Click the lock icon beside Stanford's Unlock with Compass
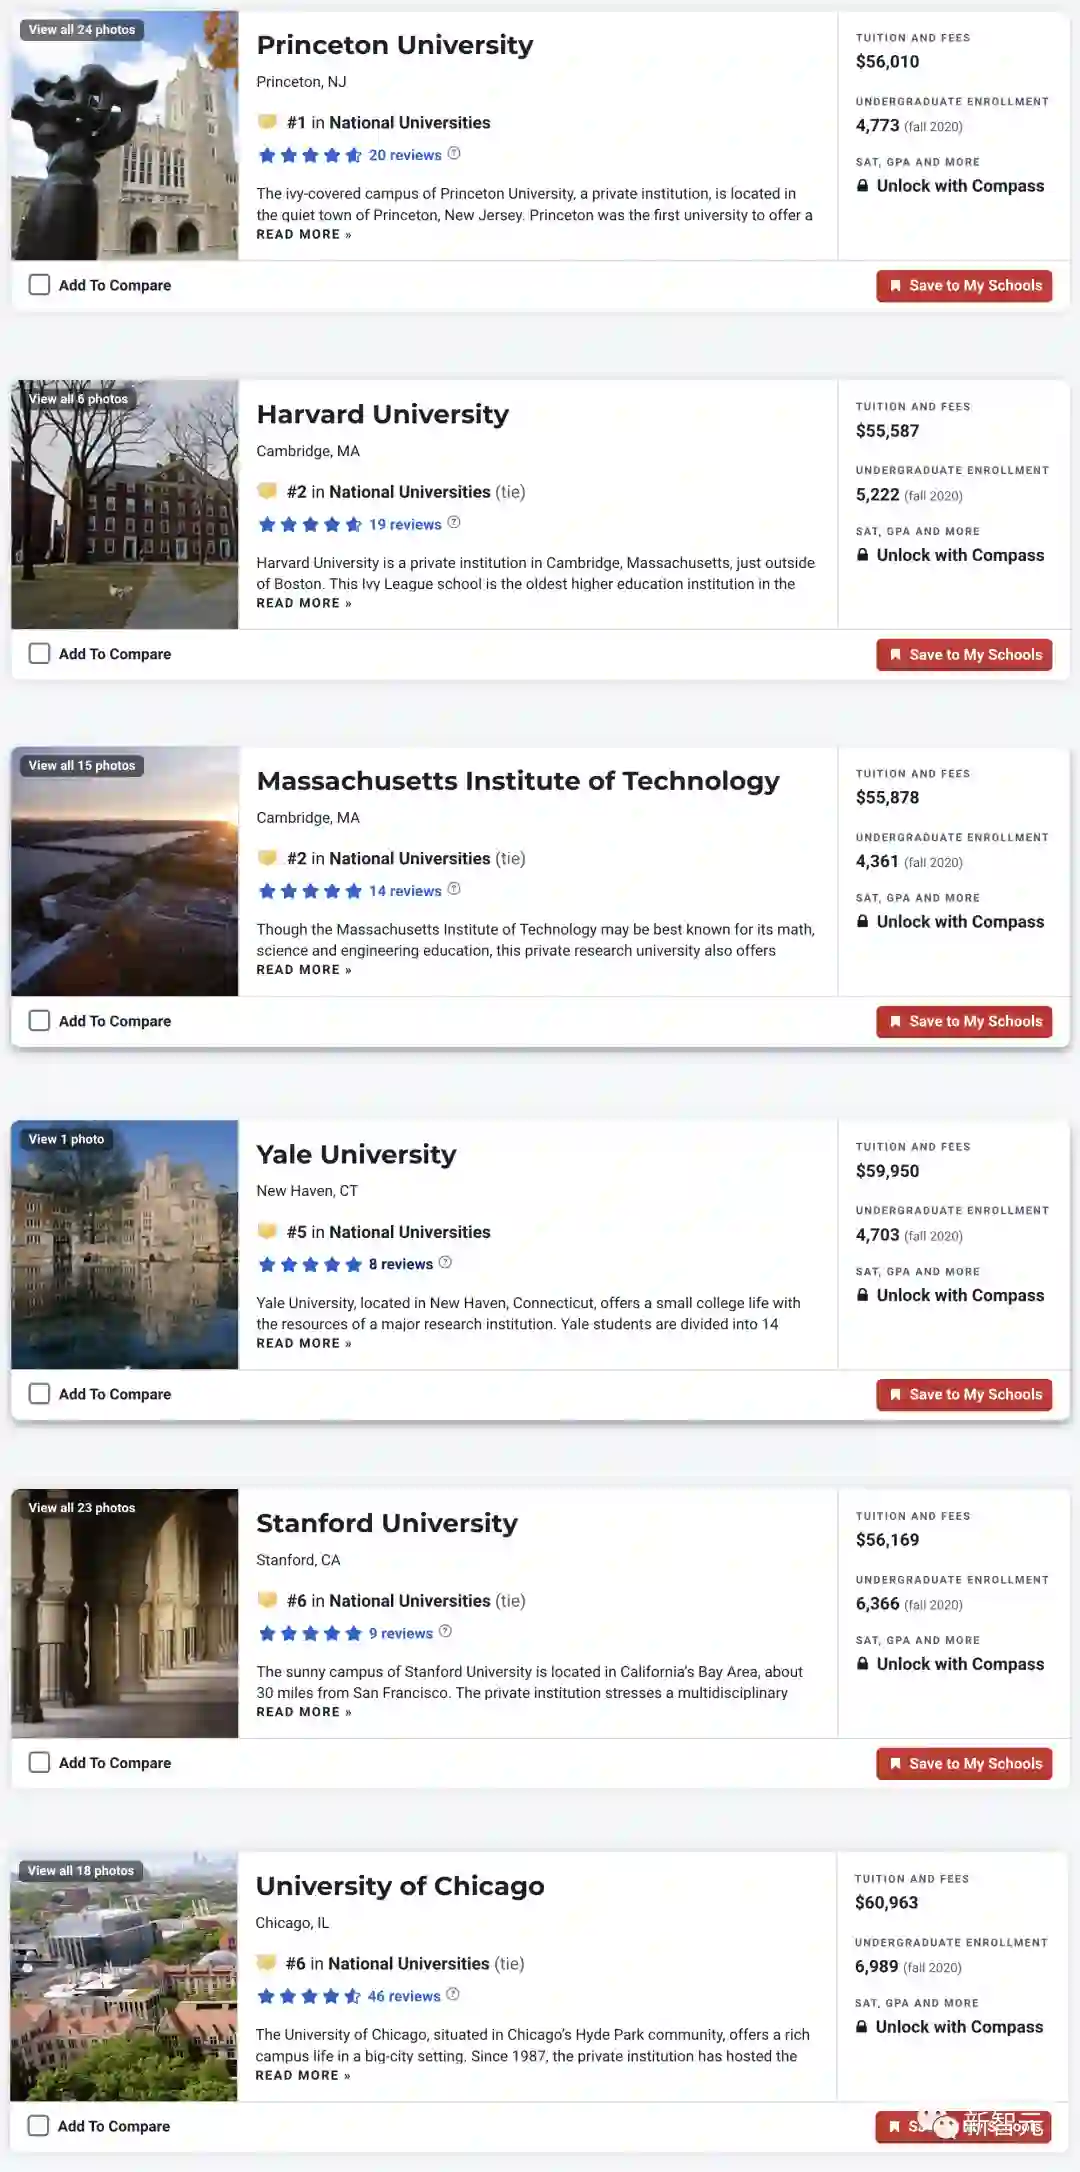The width and height of the screenshot is (1080, 2172). [862, 1663]
